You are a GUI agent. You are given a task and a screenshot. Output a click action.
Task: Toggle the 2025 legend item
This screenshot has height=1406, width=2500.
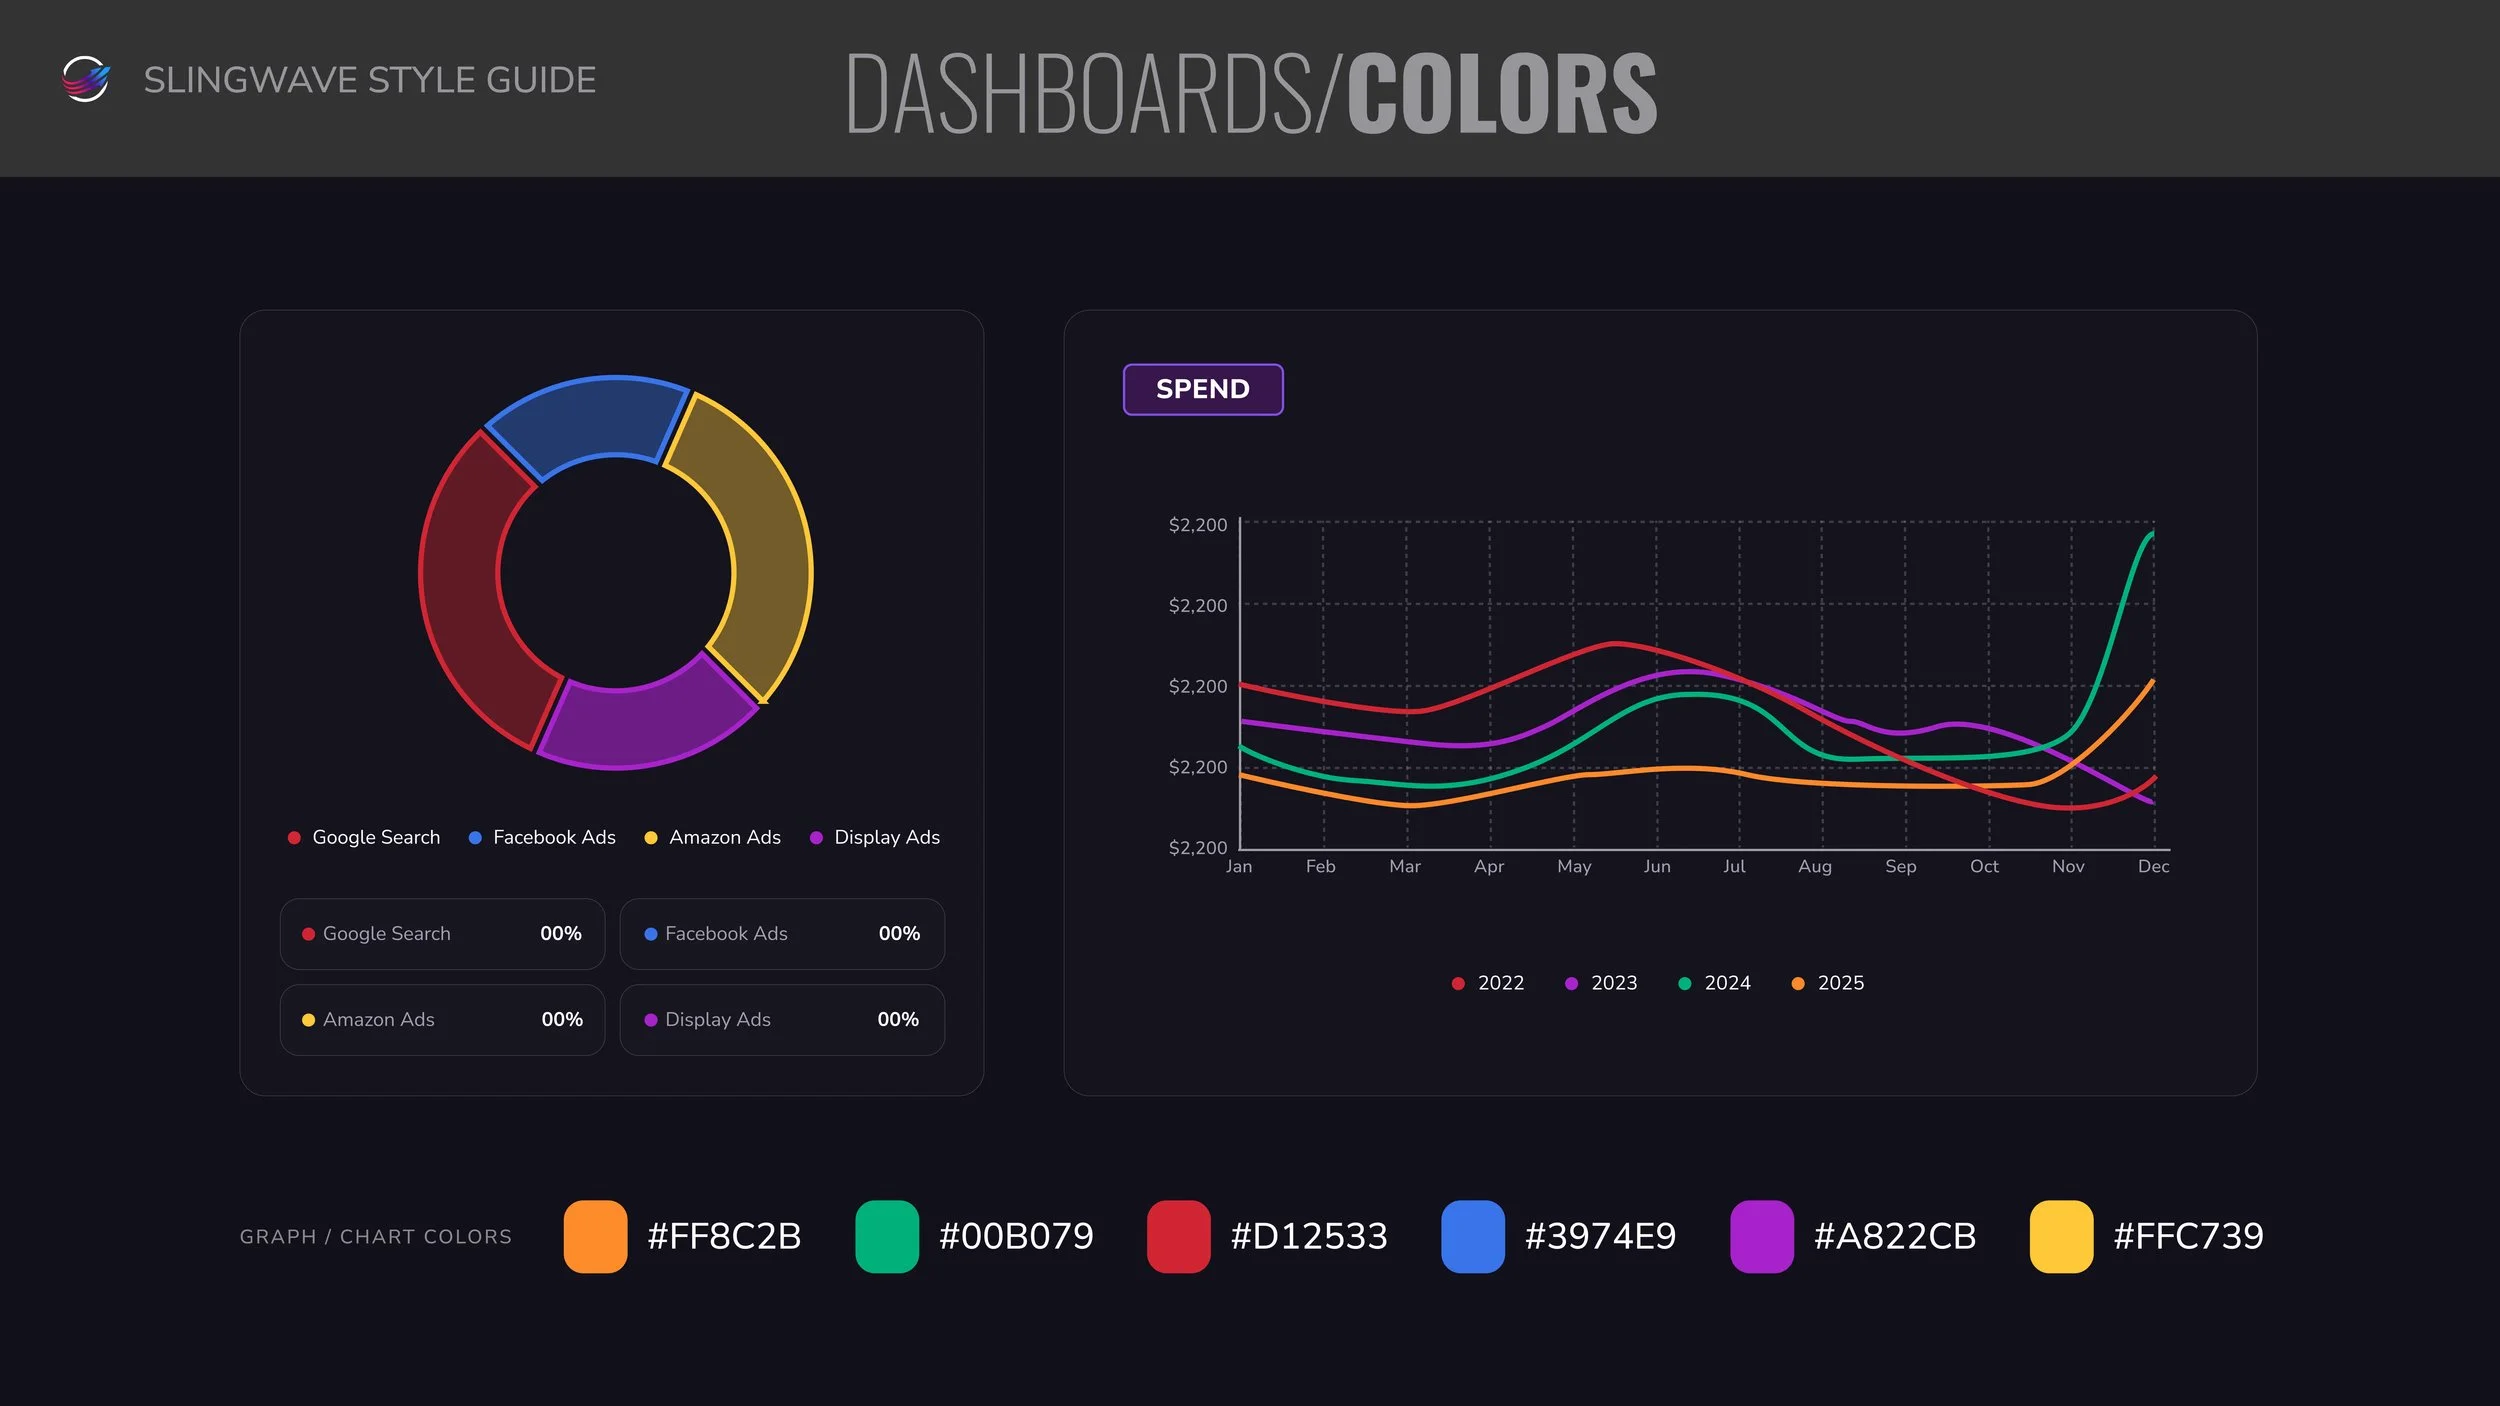pos(1827,983)
